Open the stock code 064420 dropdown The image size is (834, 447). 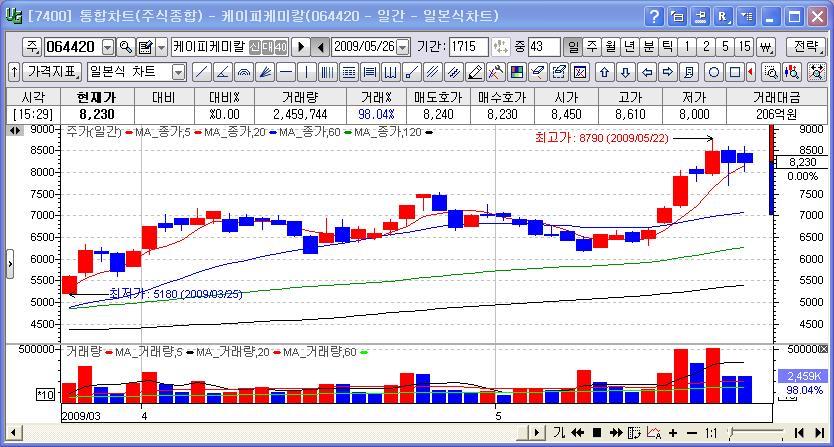click(108, 47)
